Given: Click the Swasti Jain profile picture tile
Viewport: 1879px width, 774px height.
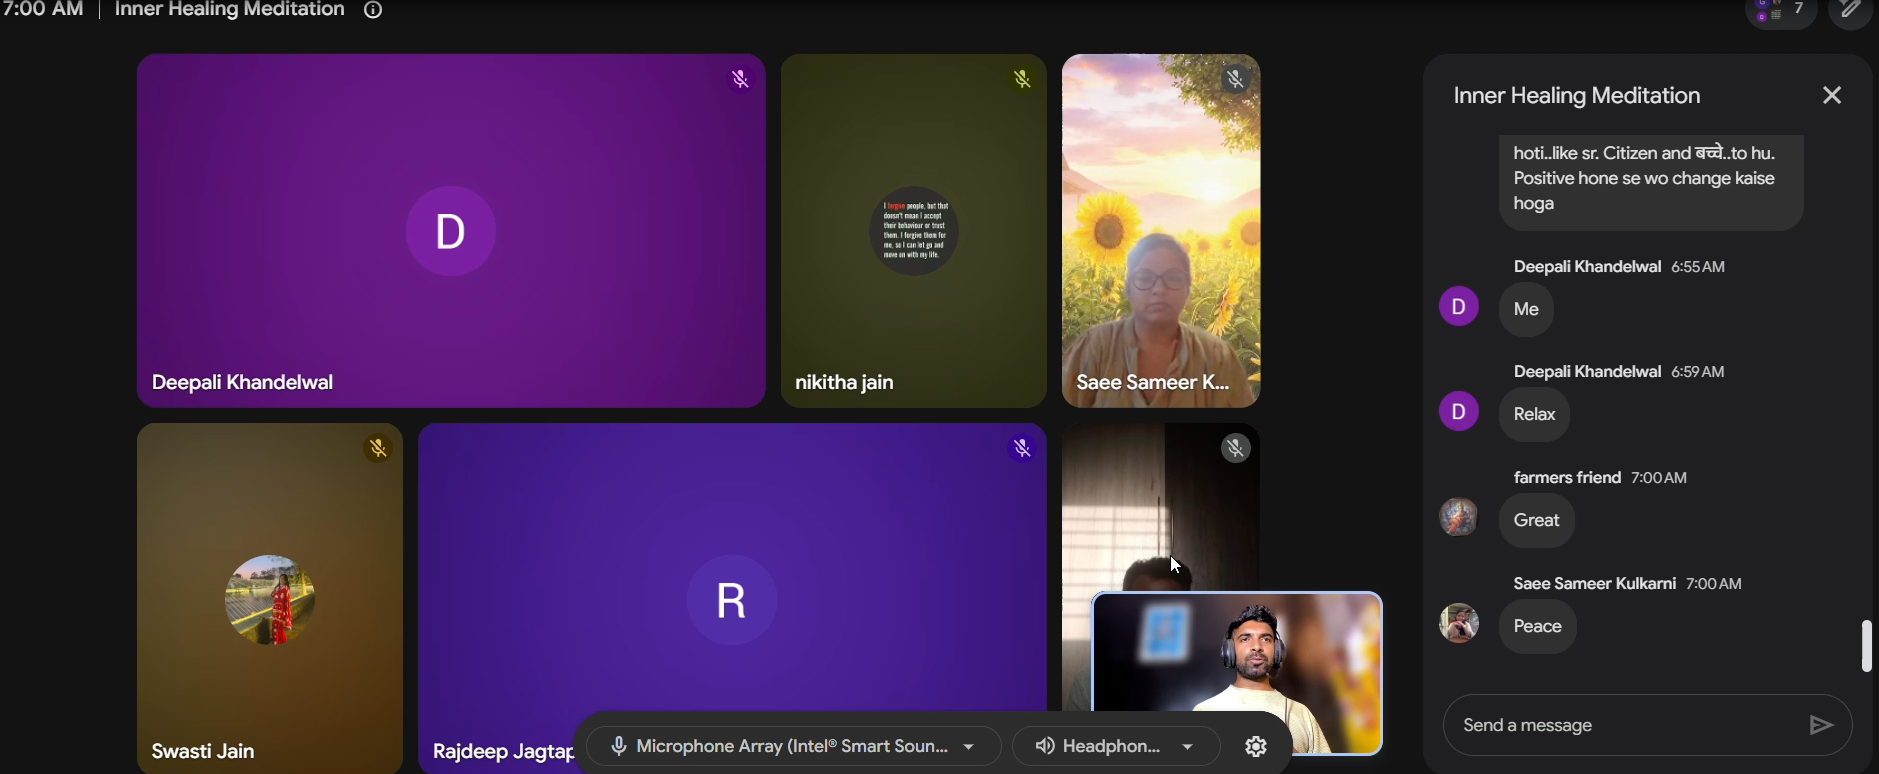Looking at the screenshot, I should click(270, 598).
